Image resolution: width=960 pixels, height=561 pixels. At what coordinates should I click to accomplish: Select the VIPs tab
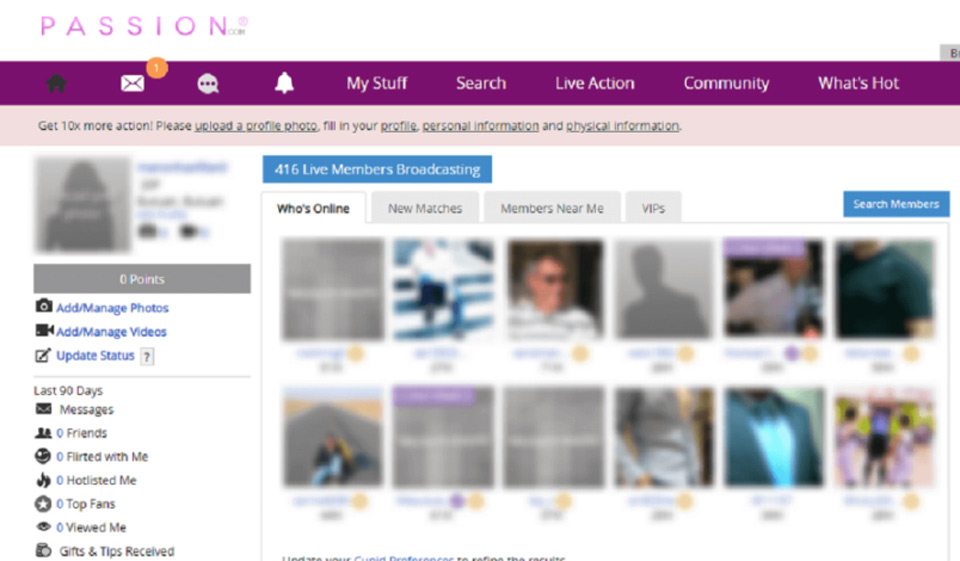point(654,209)
